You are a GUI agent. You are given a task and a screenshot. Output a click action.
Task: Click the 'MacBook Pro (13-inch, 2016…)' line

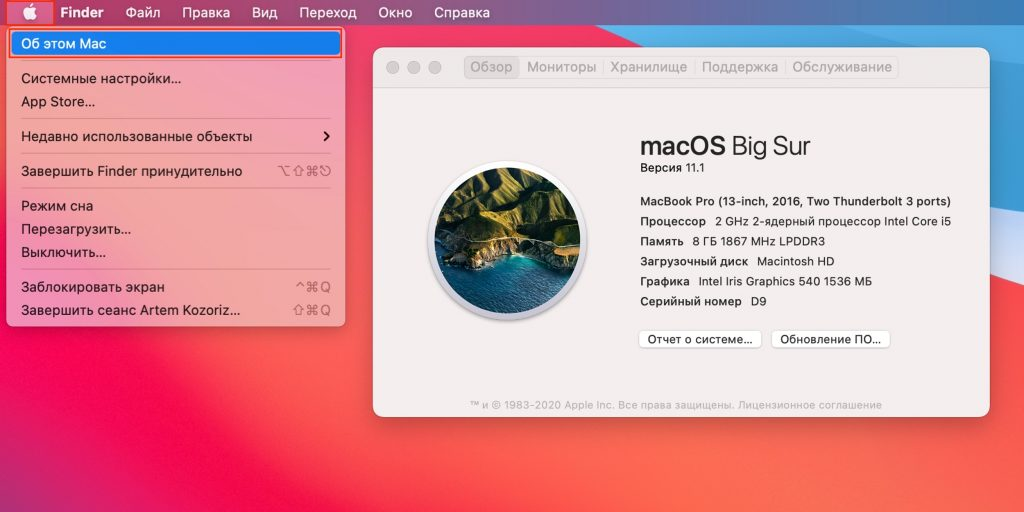tap(795, 201)
